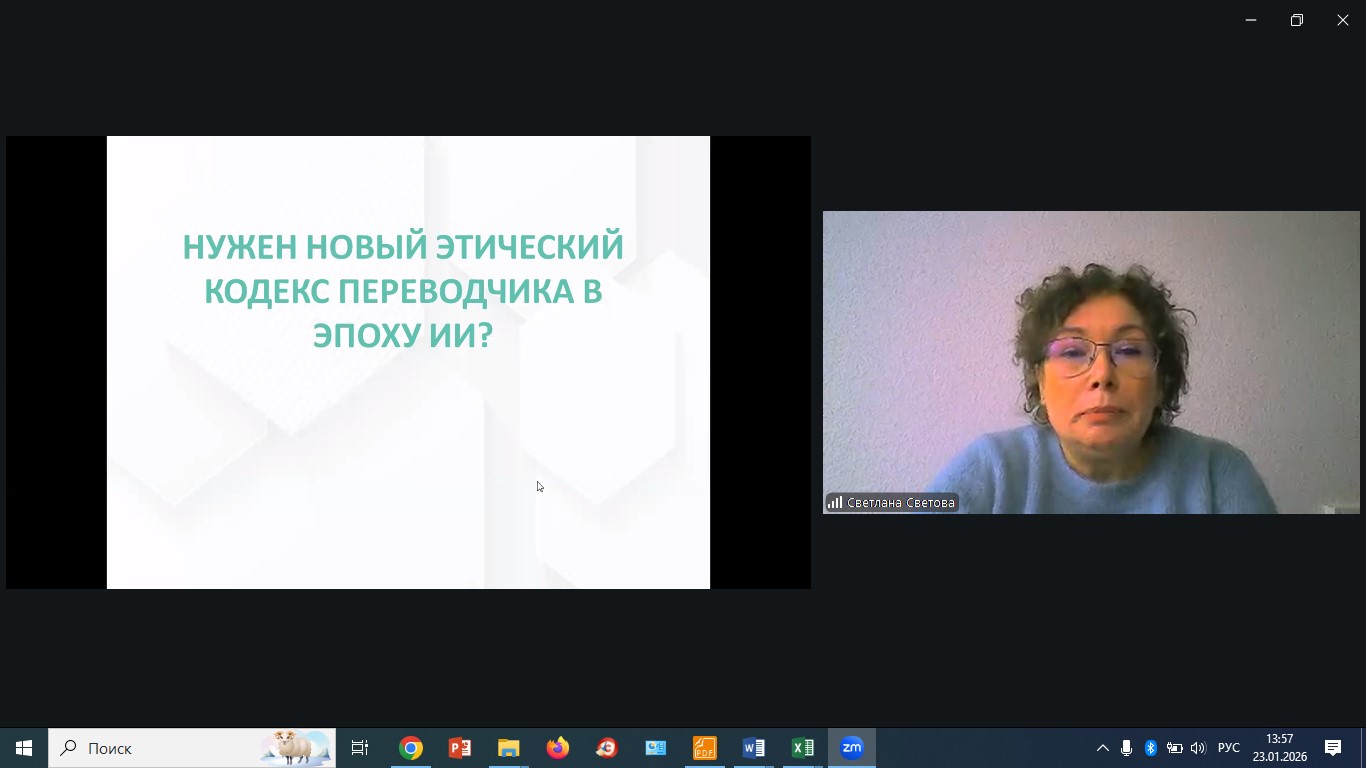Open the battery power status flyout
The width and height of the screenshot is (1366, 768).
1174,748
